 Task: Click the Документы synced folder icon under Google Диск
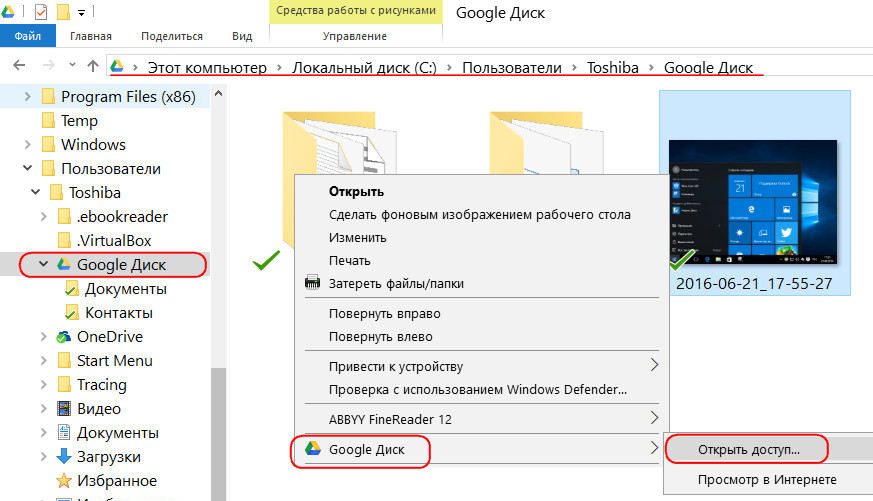tap(71, 289)
